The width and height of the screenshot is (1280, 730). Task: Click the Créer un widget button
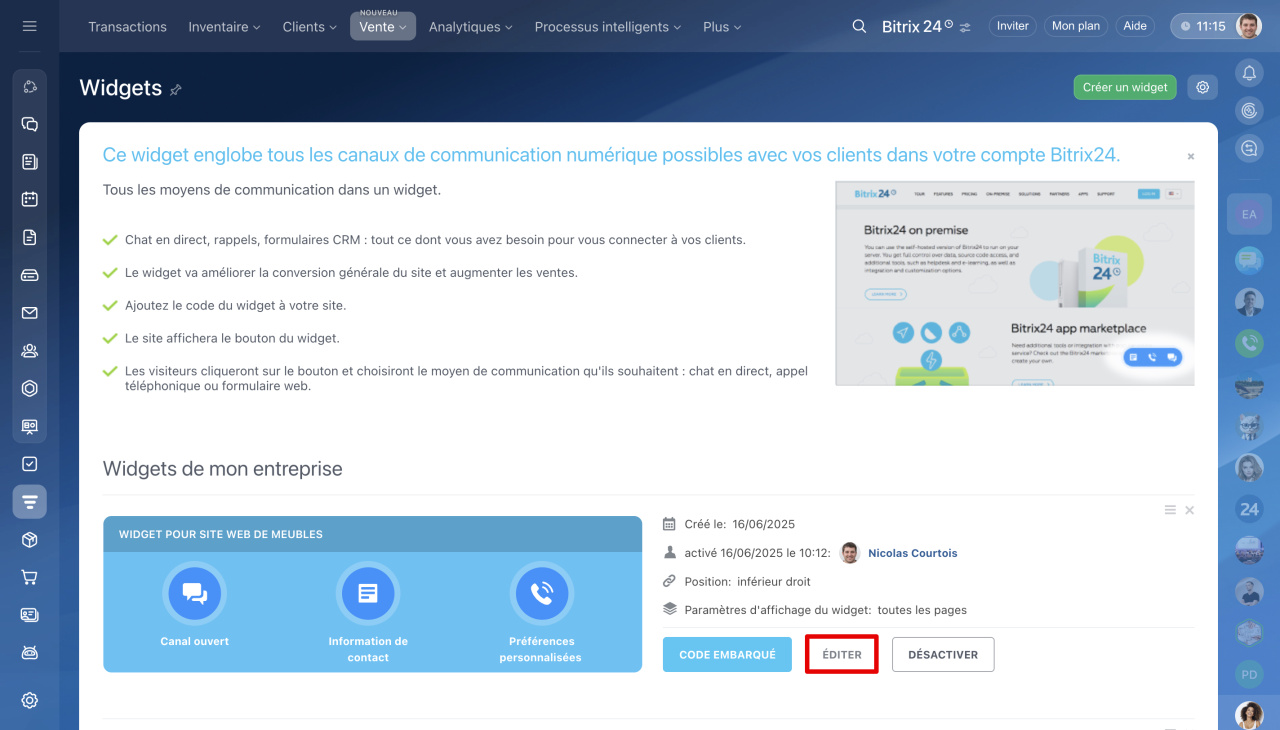pos(1125,87)
